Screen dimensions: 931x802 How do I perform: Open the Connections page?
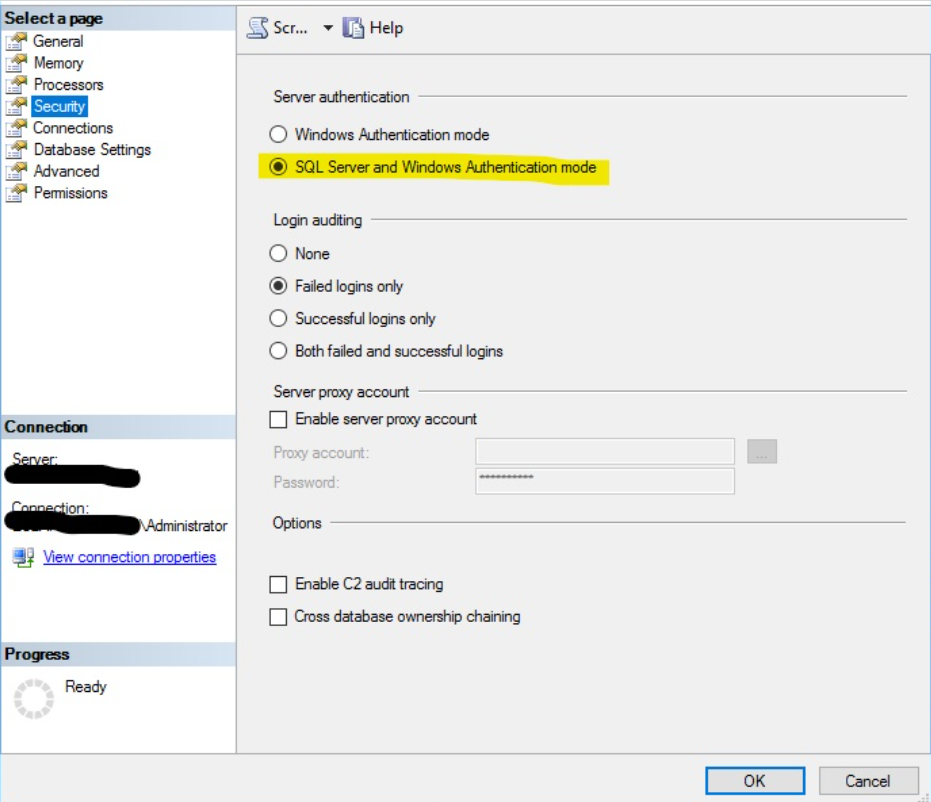coord(72,128)
